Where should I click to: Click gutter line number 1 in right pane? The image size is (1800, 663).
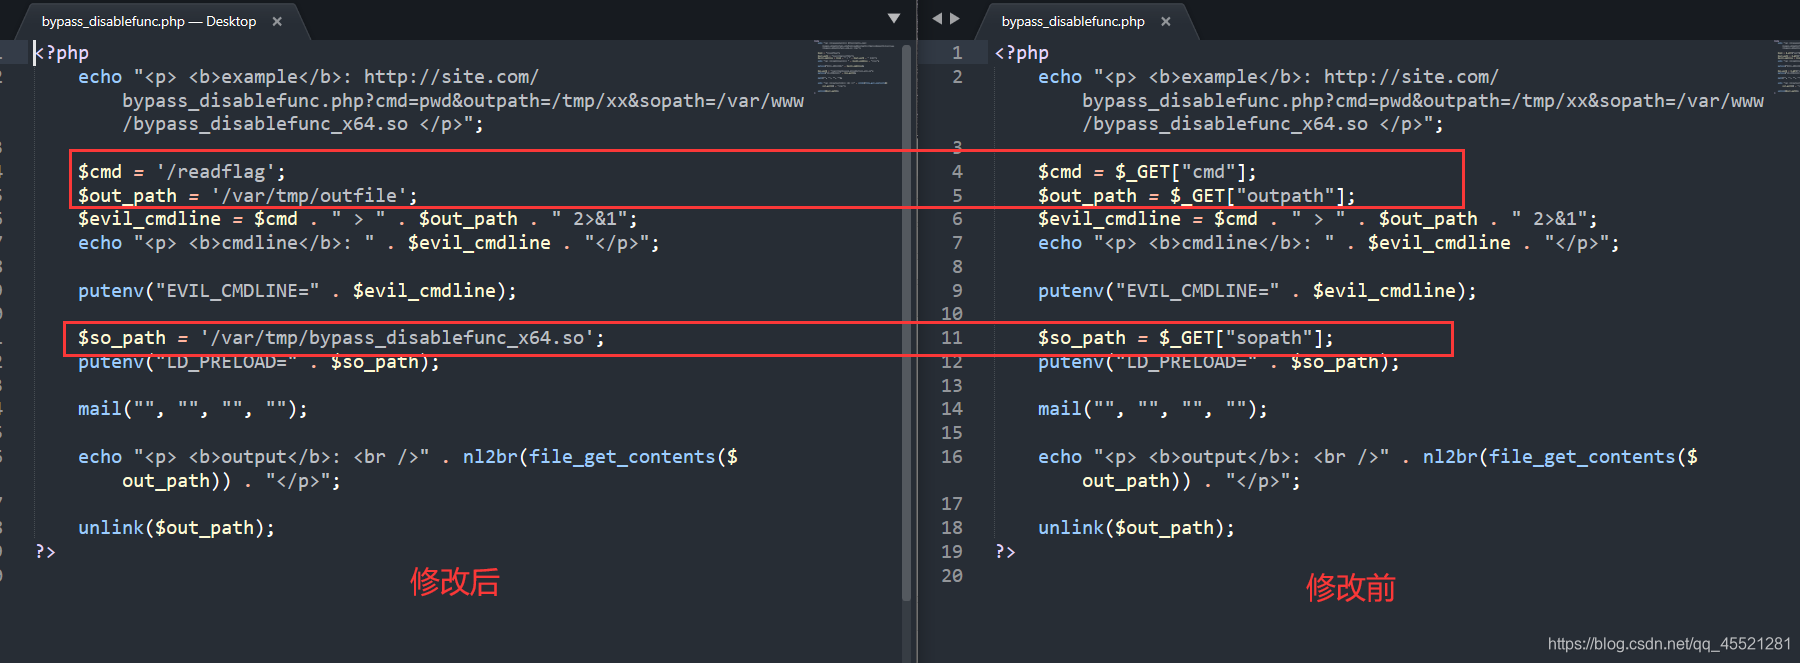957,53
